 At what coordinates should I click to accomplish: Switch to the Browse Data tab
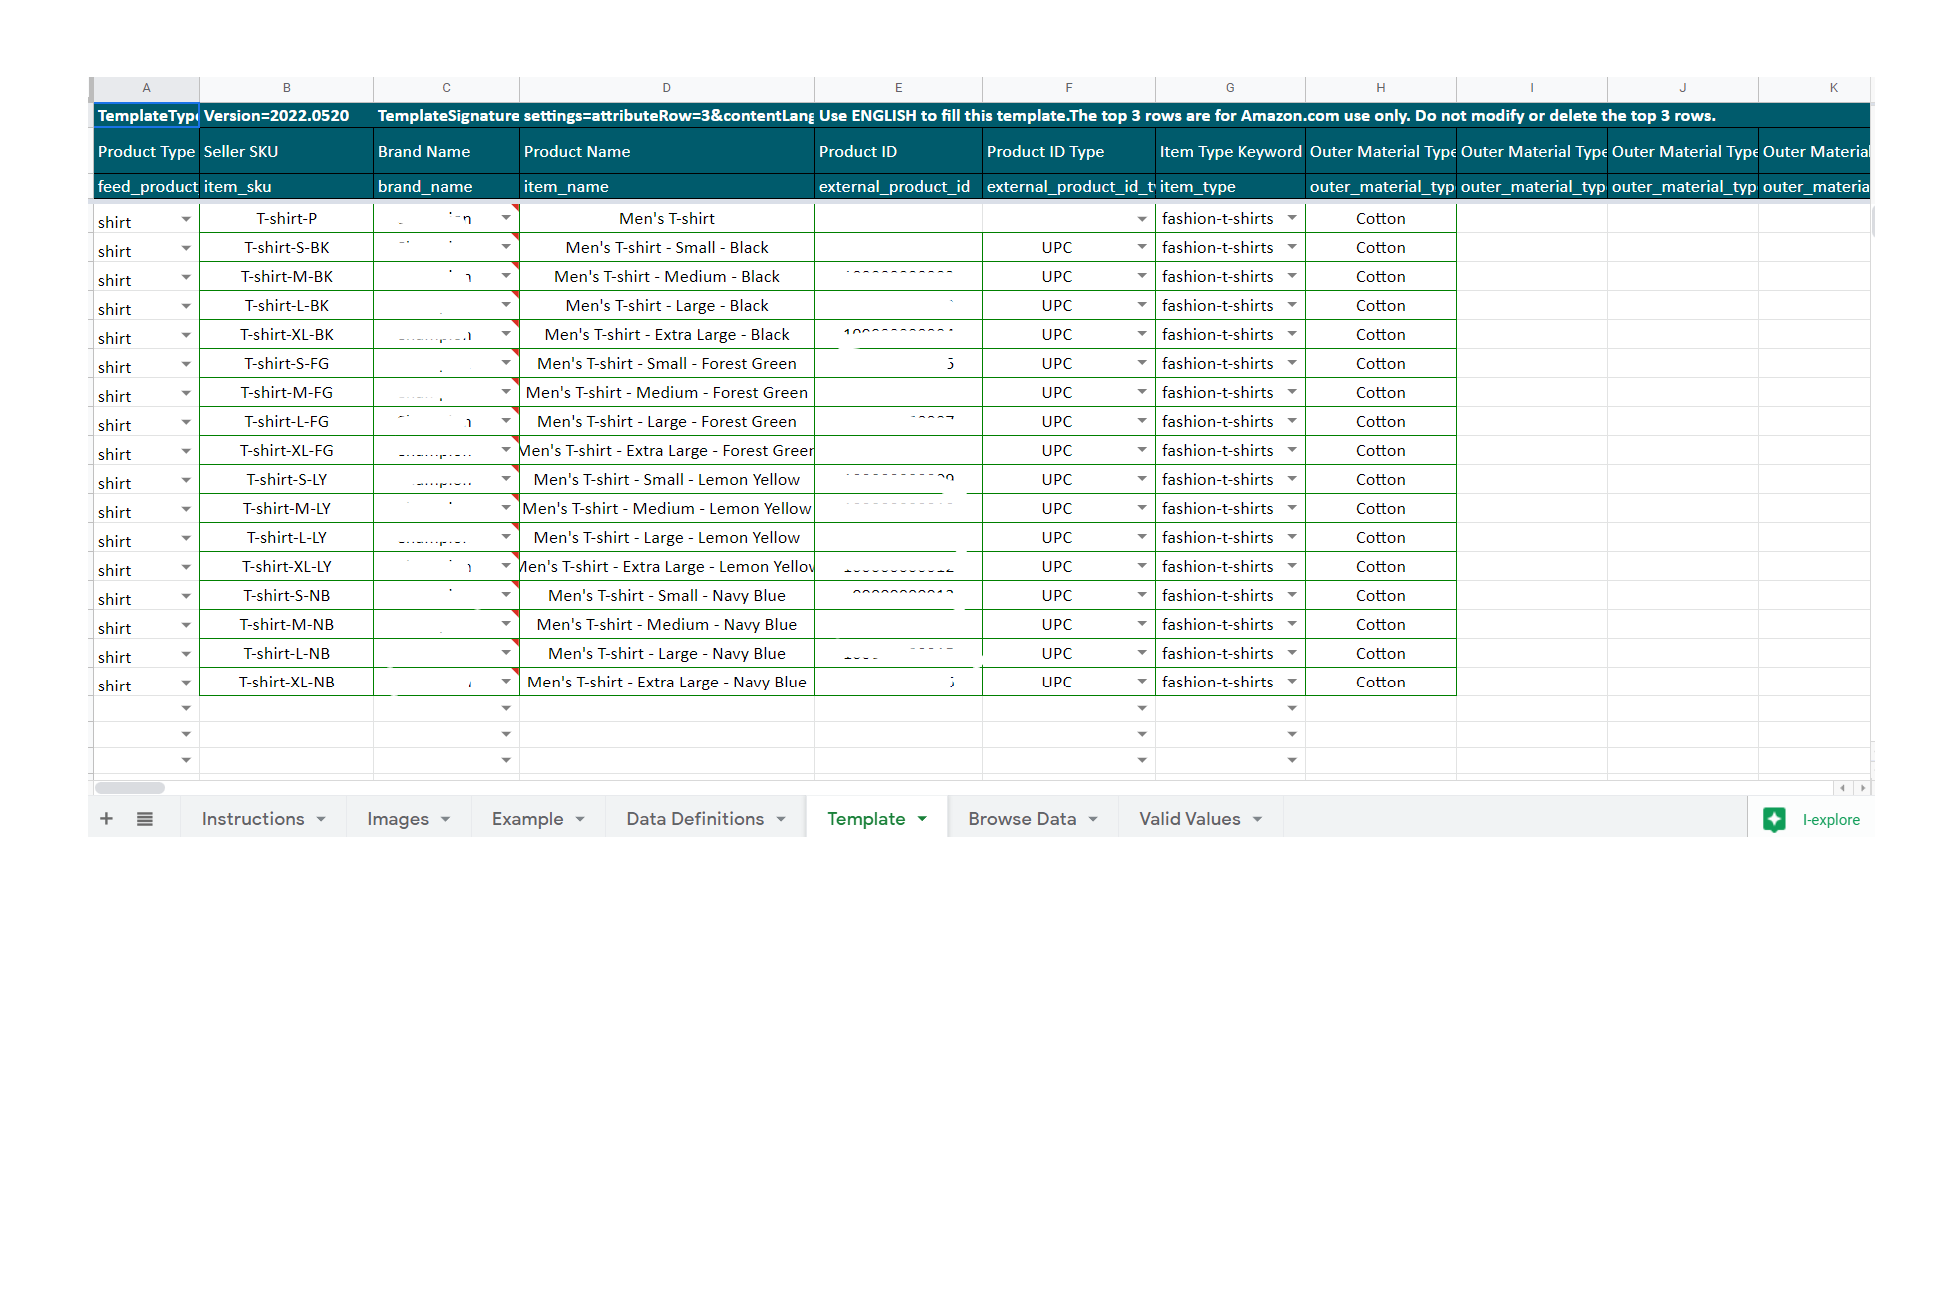point(1021,819)
